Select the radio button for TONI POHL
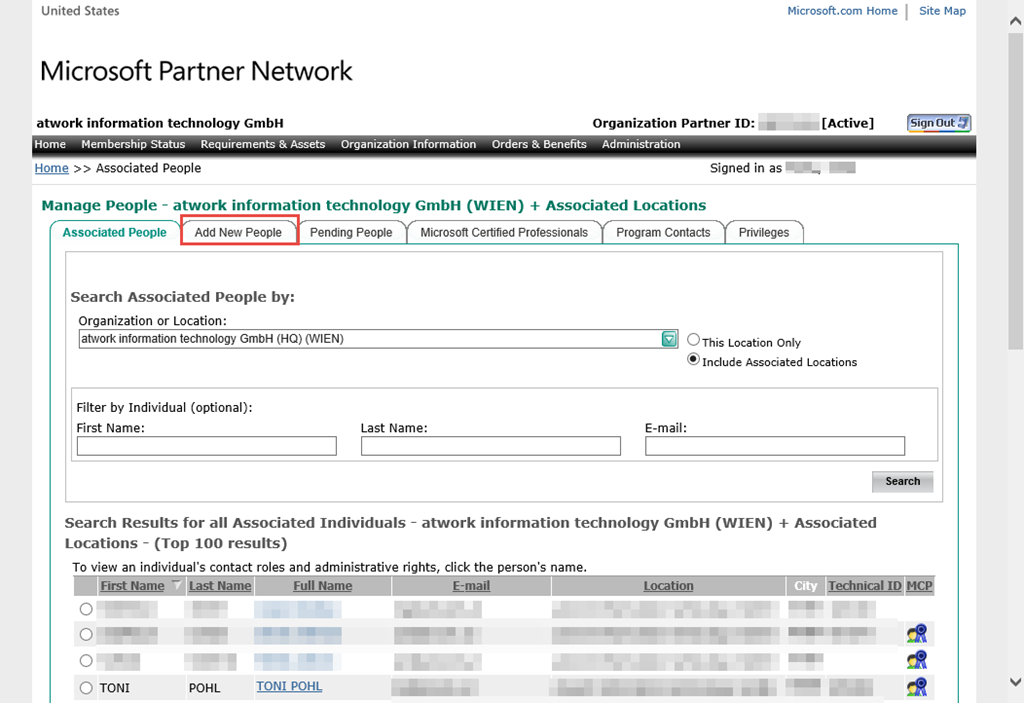The width and height of the screenshot is (1024, 703). coord(86,688)
